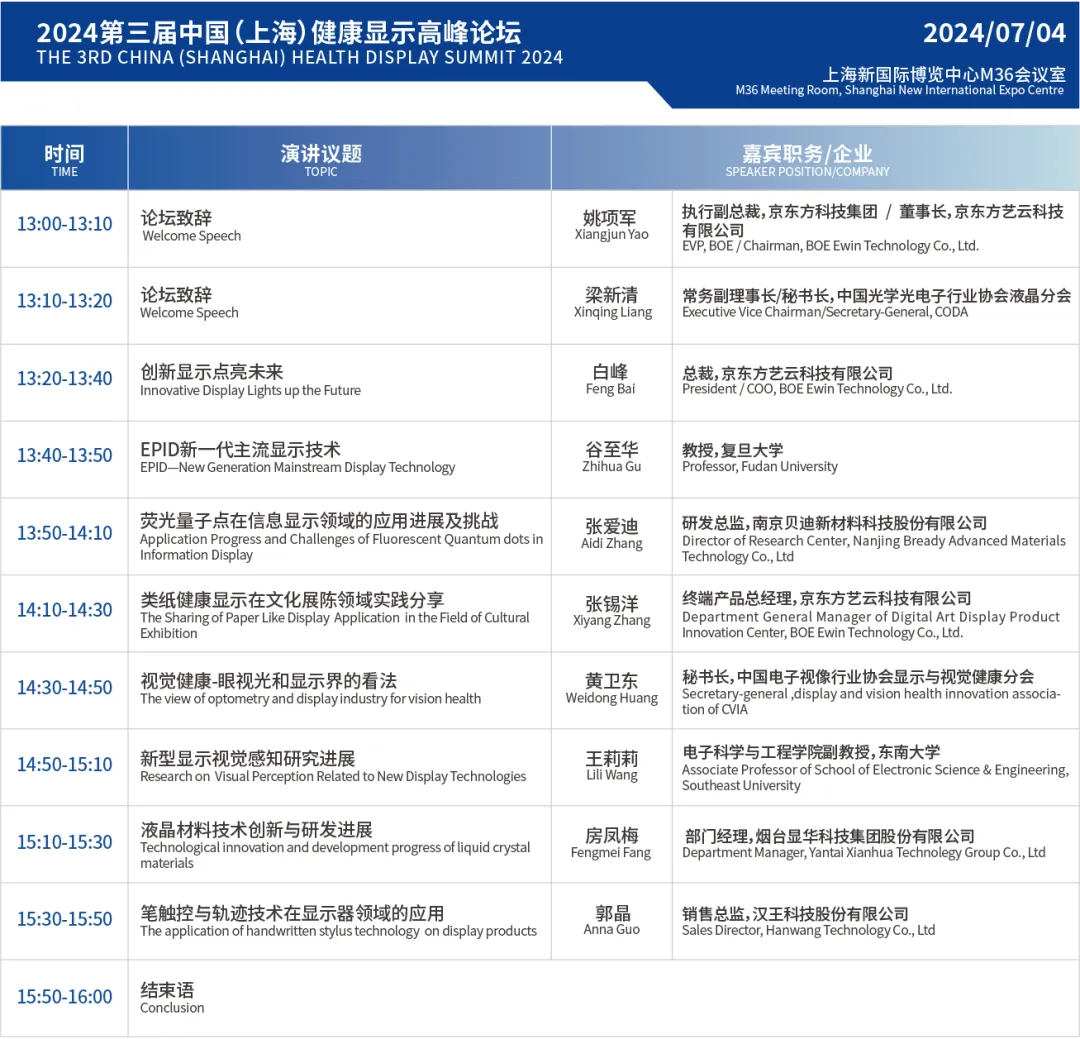Click speaker name Anna Guo
The image size is (1080, 1039).
(x=611, y=920)
